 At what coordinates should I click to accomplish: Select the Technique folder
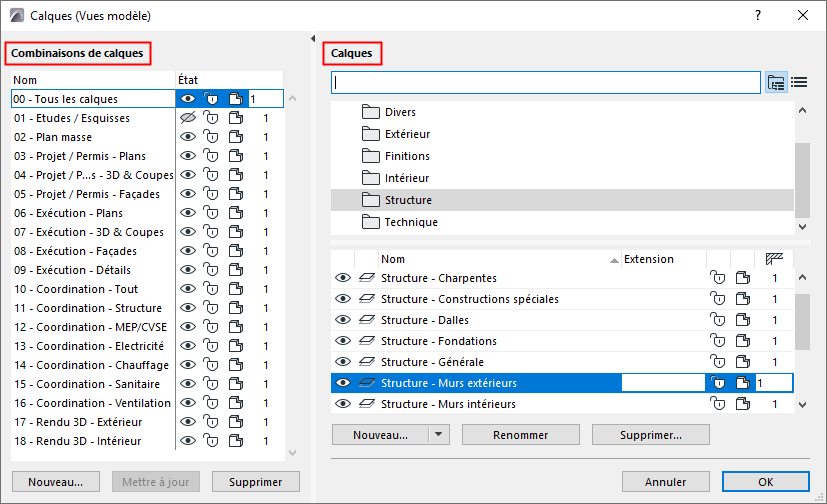click(x=411, y=222)
